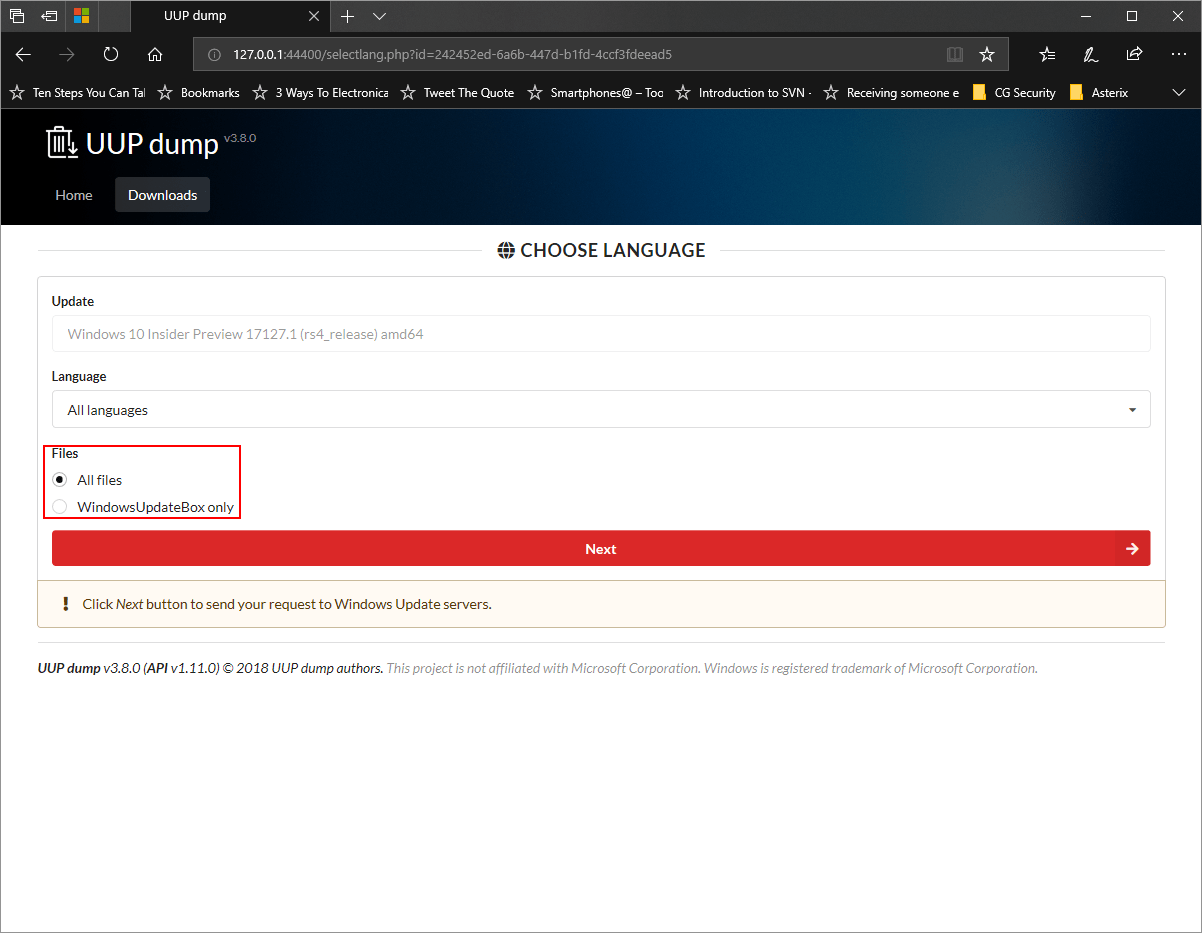Select WindowsUpdateBox only option

60,506
